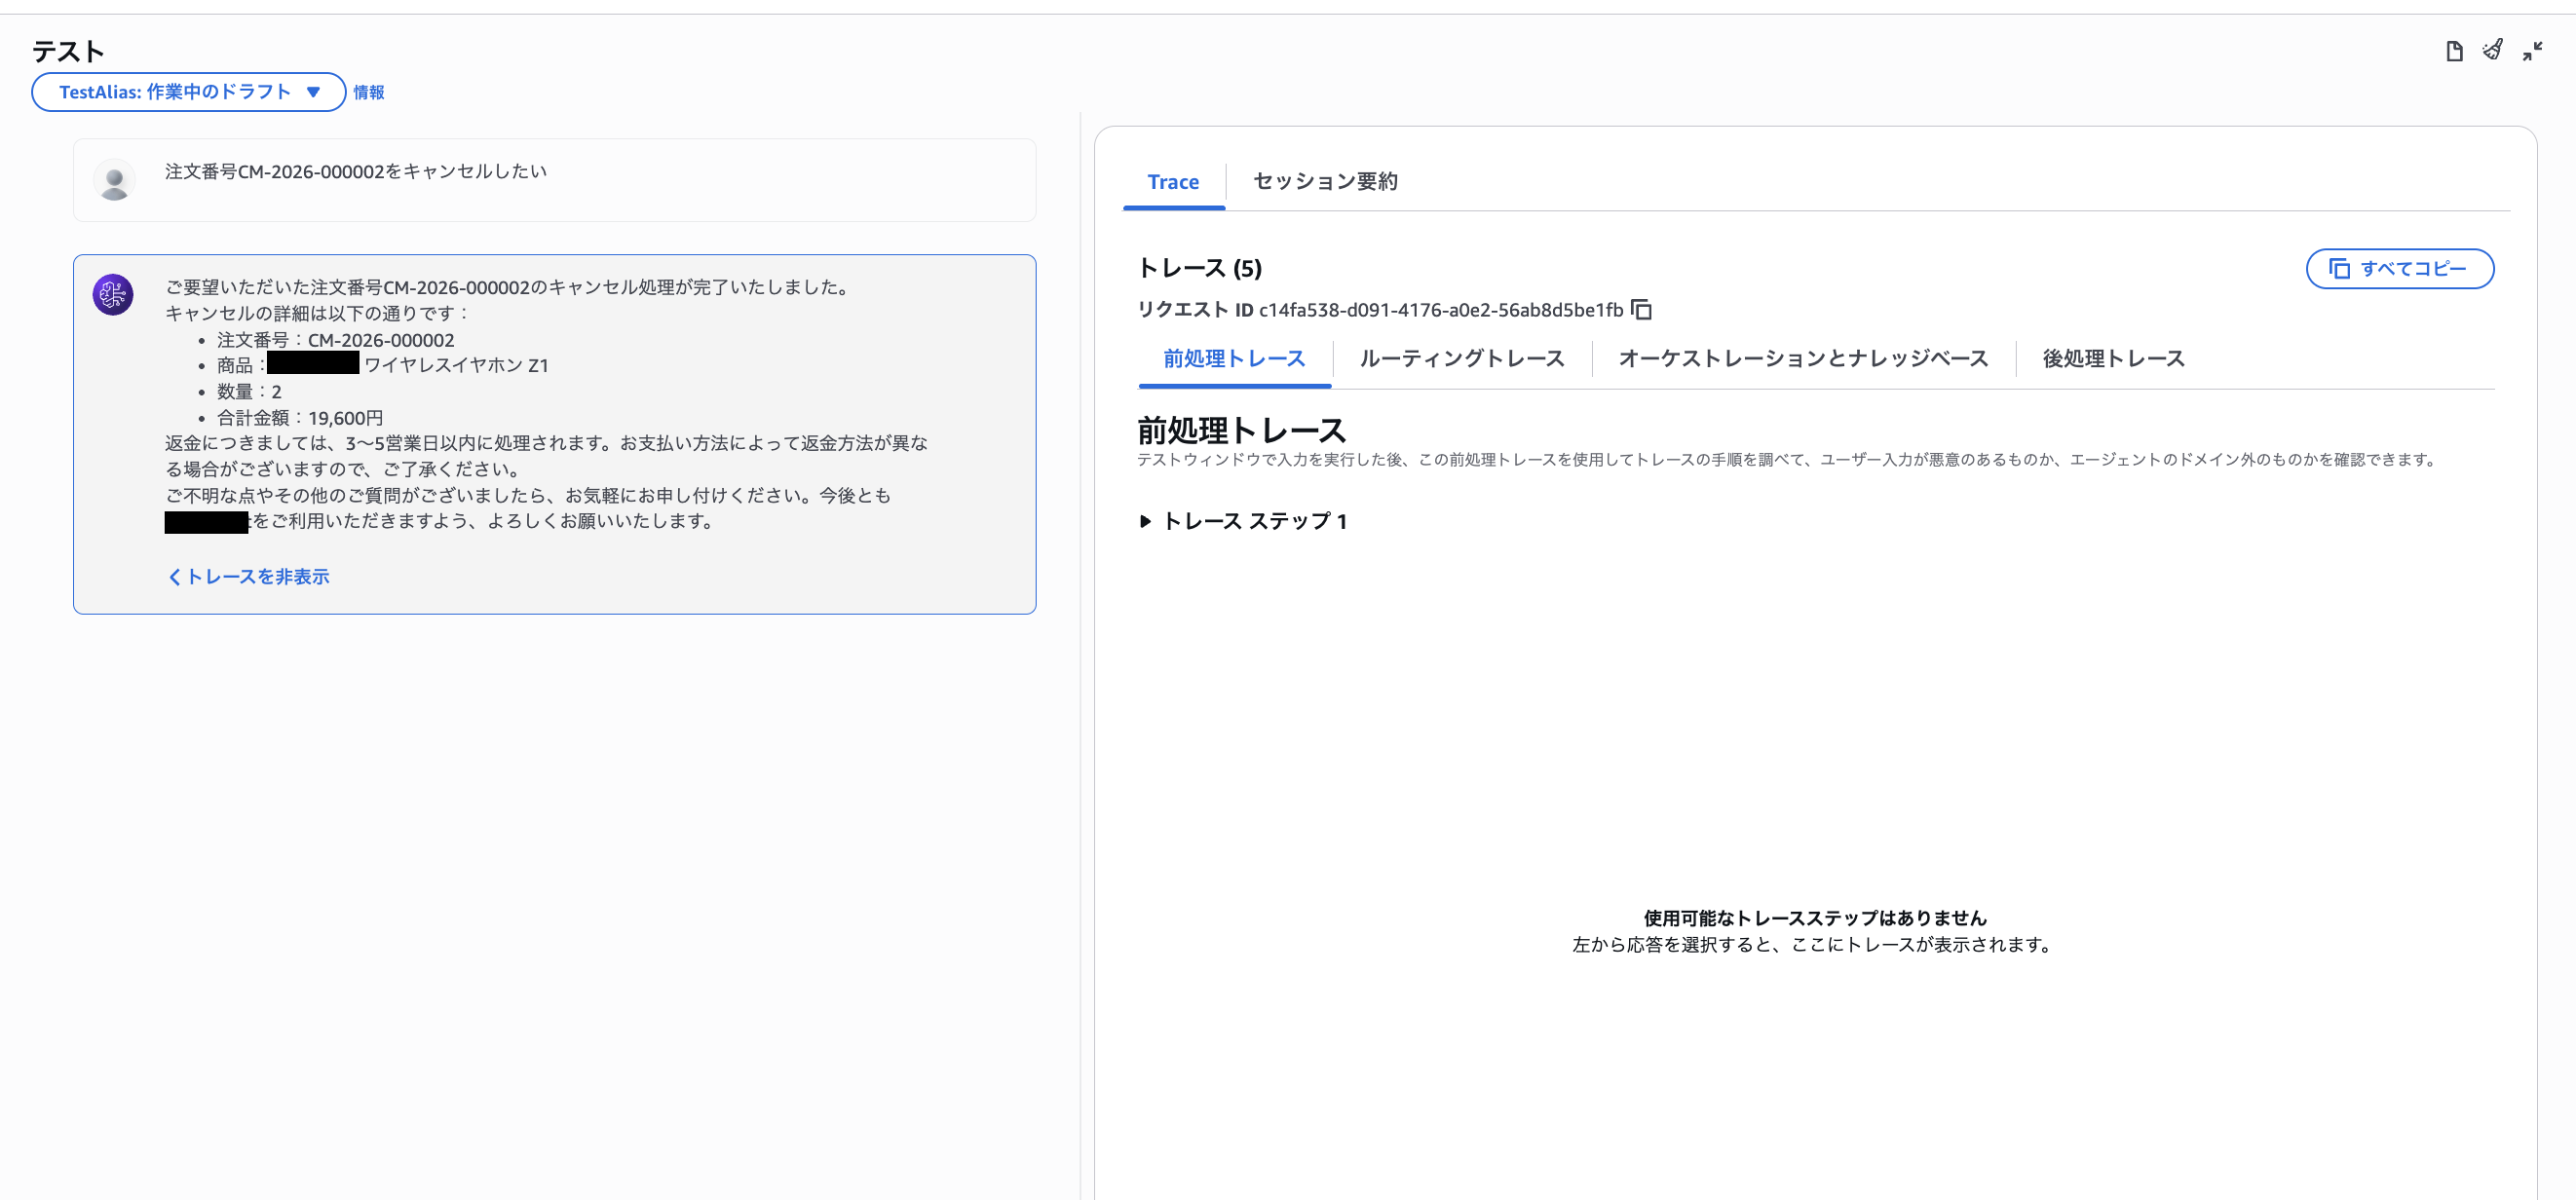Click the broom icon to clear conversation
Viewport: 2576px width, 1200px height.
pyautogui.click(x=2492, y=49)
